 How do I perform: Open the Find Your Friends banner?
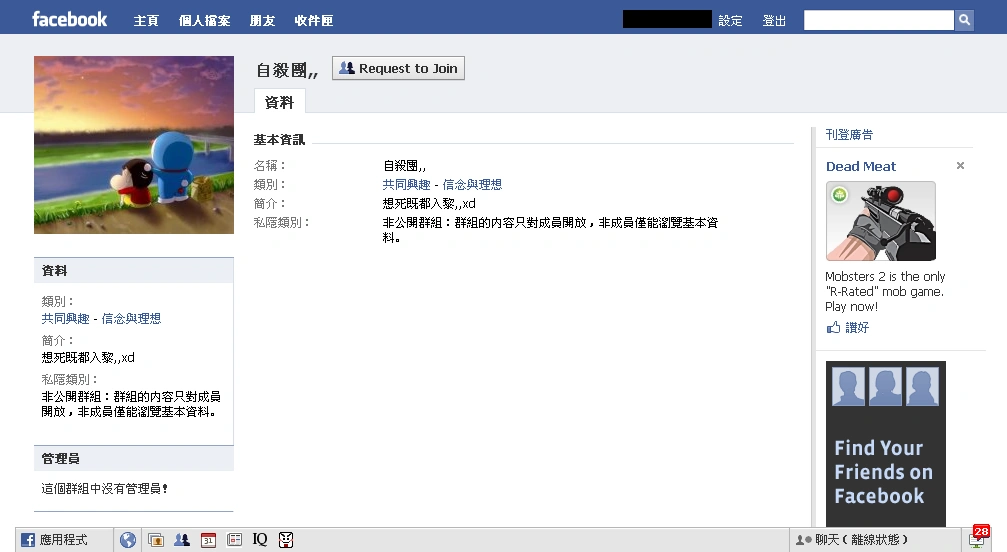886,444
